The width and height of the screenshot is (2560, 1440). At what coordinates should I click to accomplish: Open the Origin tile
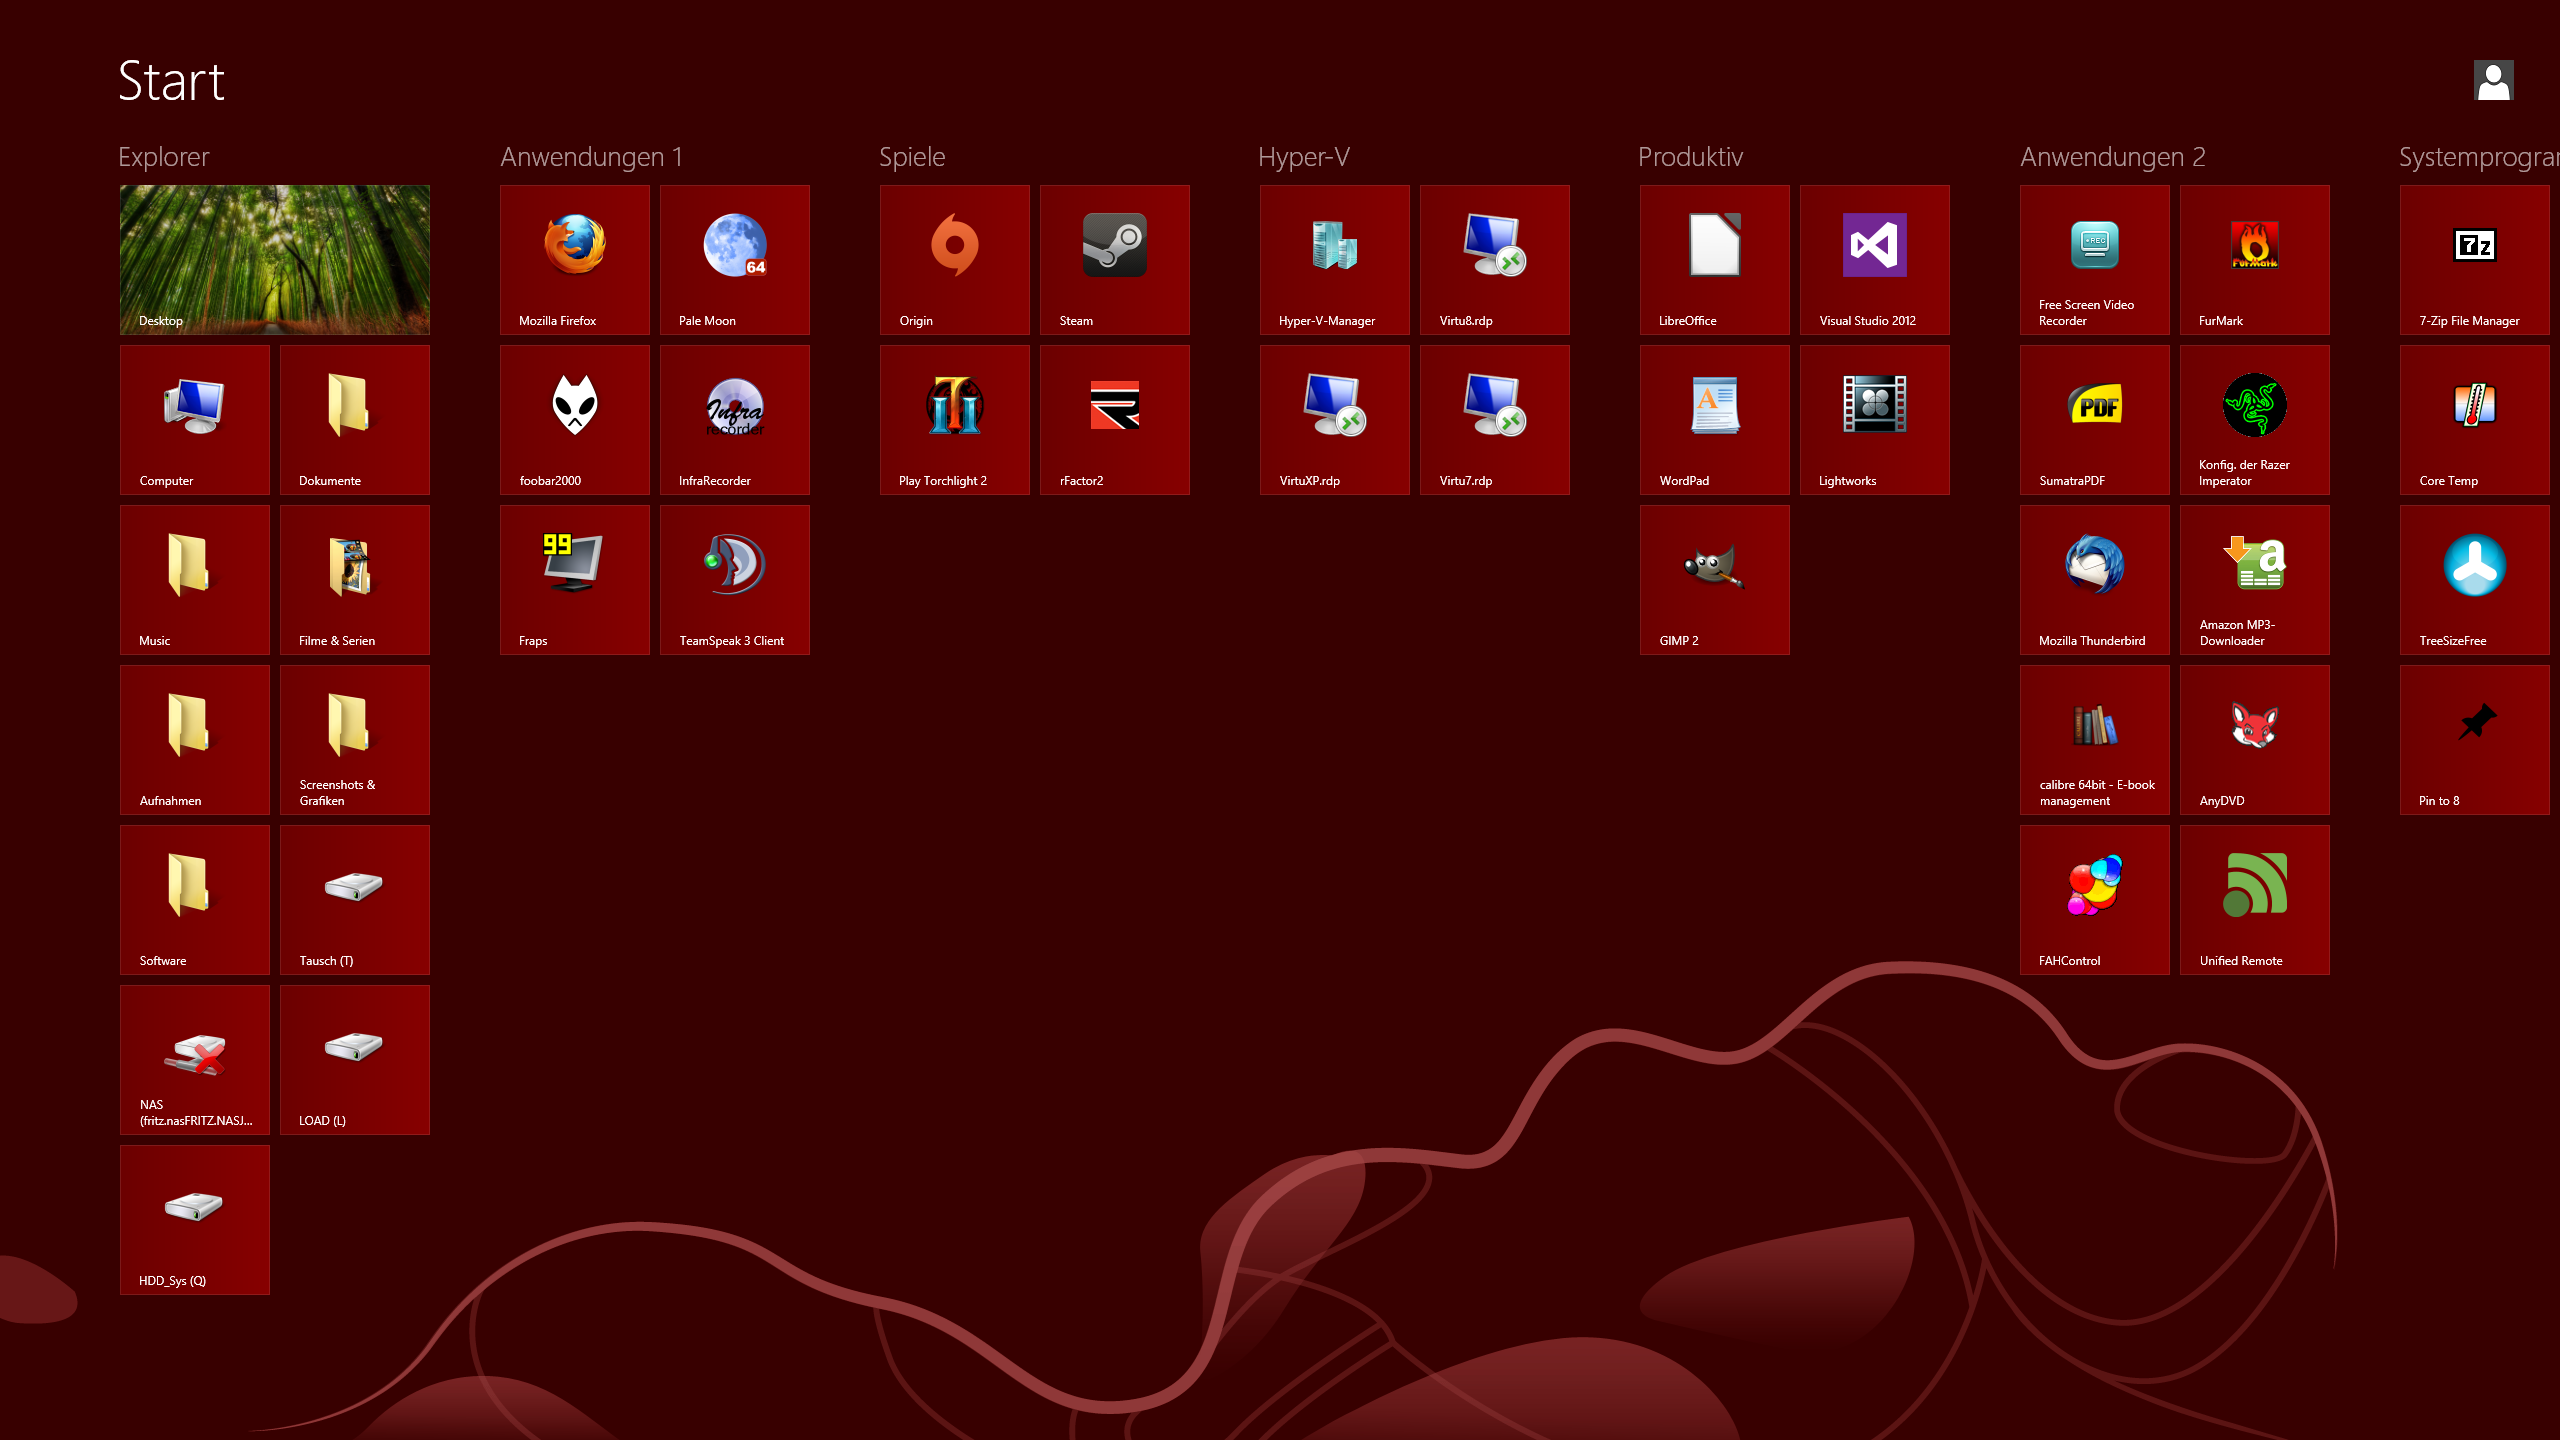click(x=955, y=260)
